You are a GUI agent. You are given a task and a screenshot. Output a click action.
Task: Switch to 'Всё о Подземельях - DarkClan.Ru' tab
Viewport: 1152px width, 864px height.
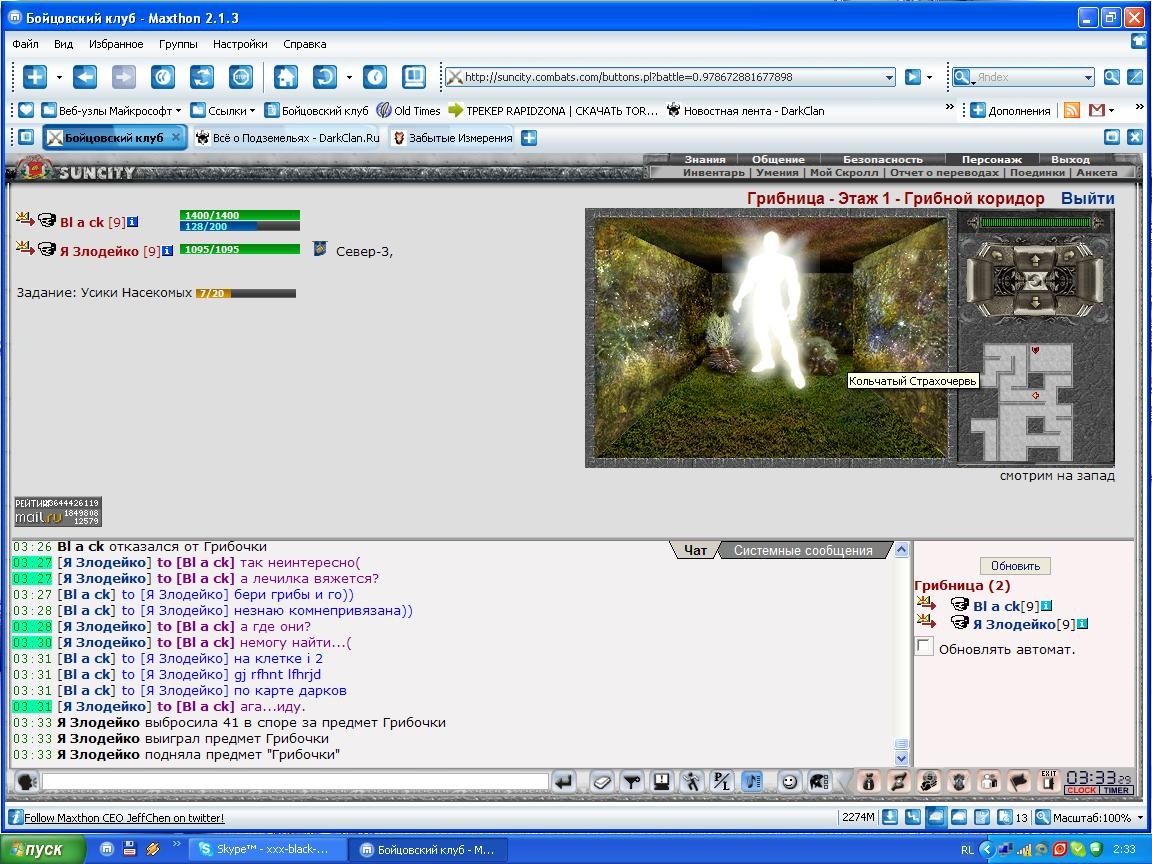point(287,137)
